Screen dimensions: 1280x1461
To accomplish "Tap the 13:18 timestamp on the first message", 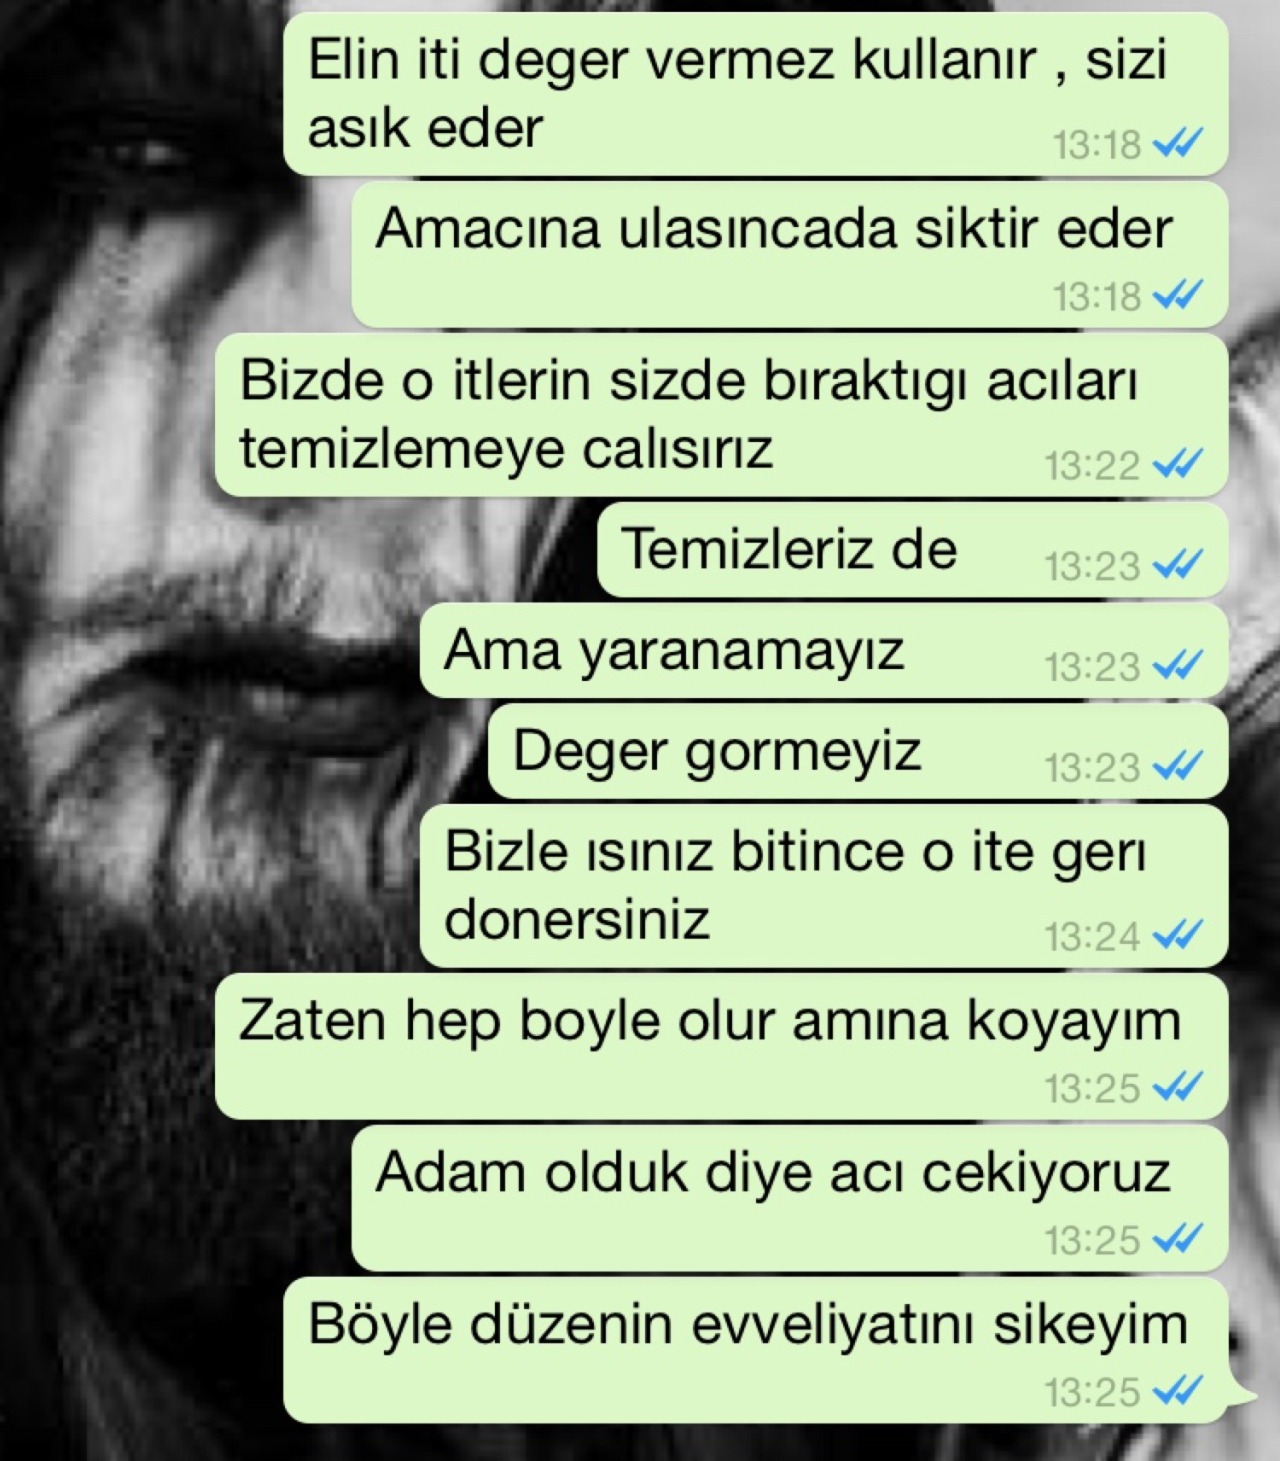I will 1096,145.
